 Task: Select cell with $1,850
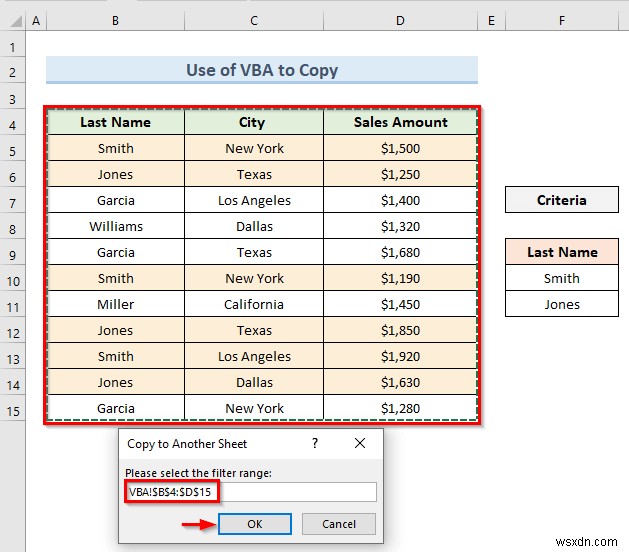click(400, 330)
